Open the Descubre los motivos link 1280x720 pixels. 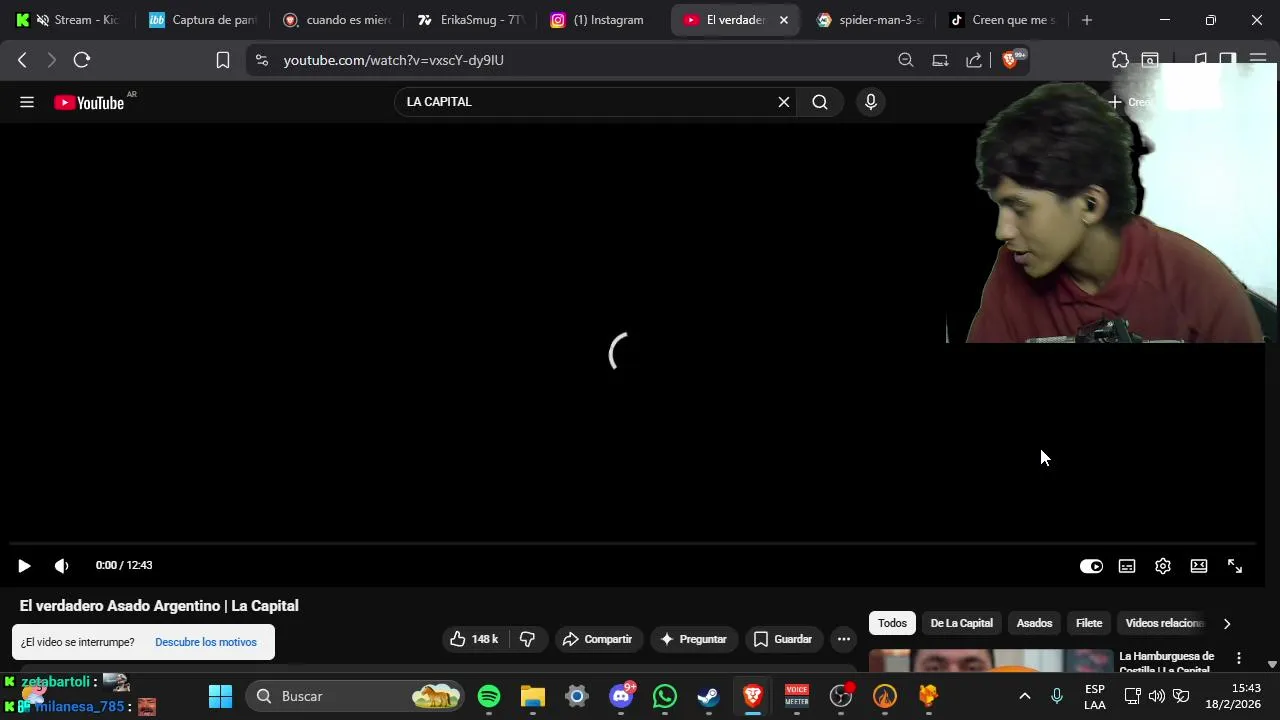[206, 642]
